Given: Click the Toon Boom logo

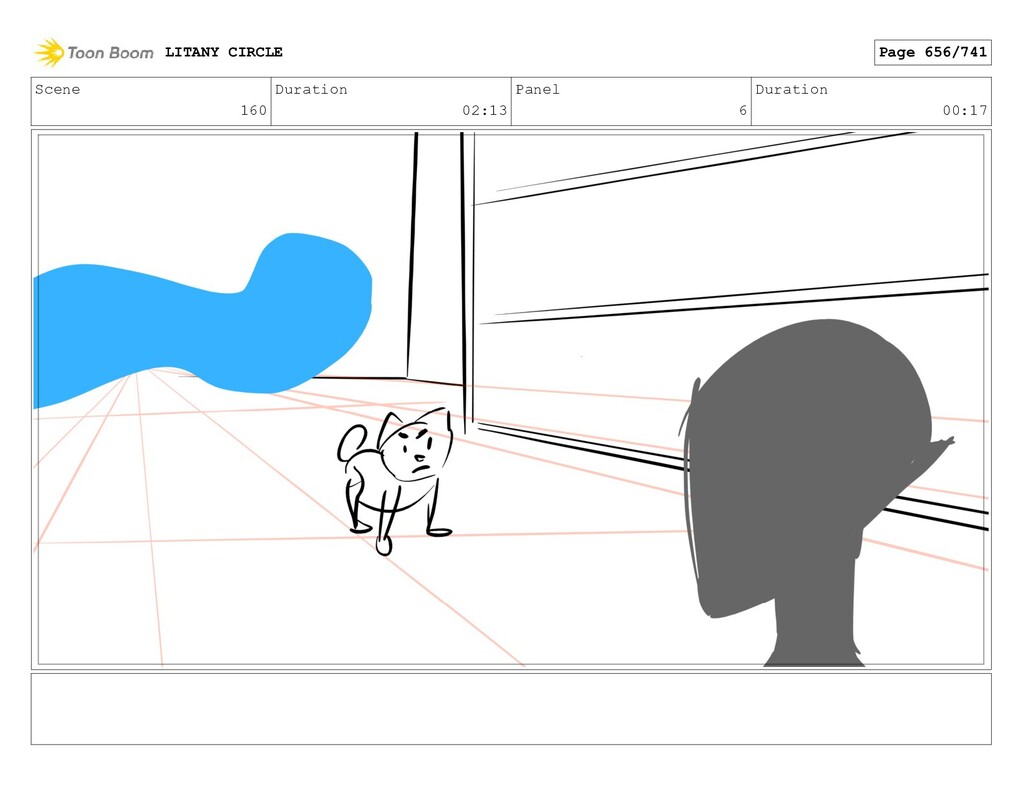Looking at the screenshot, I should [x=94, y=52].
